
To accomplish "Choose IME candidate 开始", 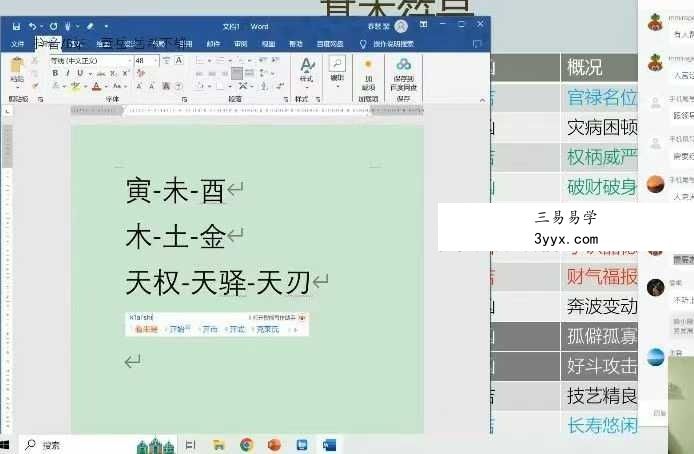I will click(179, 329).
